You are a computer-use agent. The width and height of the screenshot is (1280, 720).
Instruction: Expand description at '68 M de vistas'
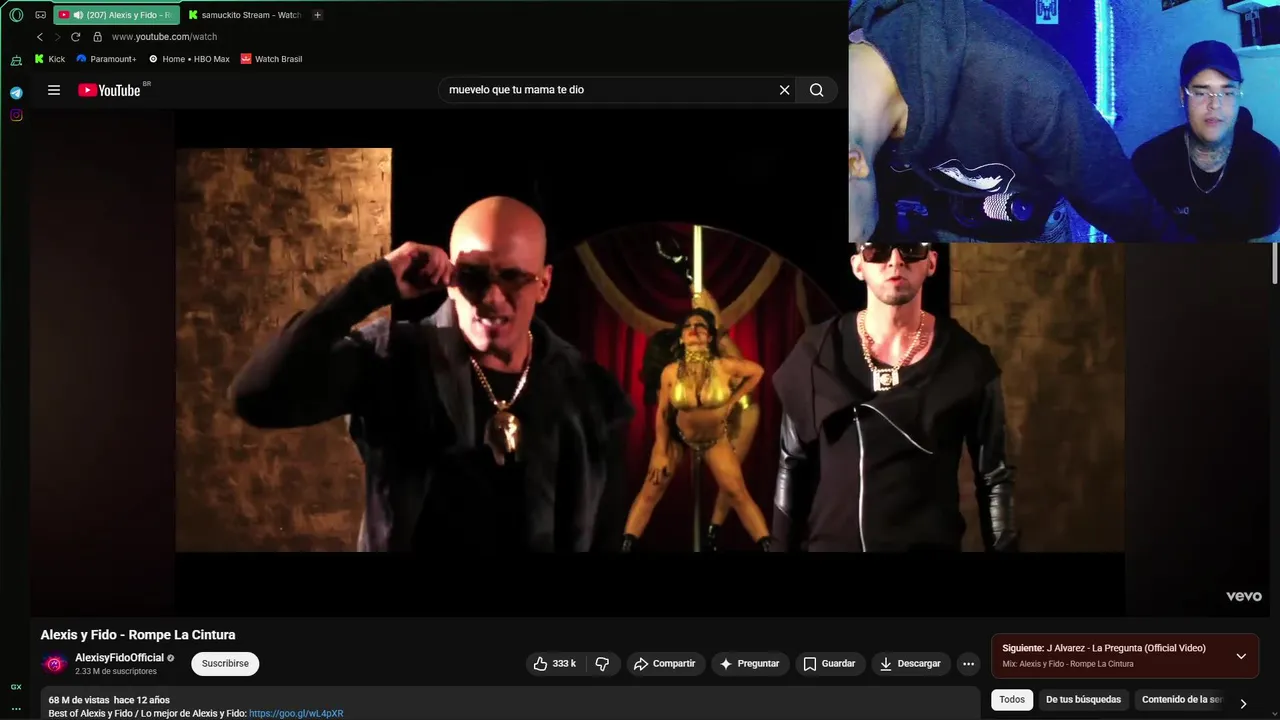tap(109, 700)
